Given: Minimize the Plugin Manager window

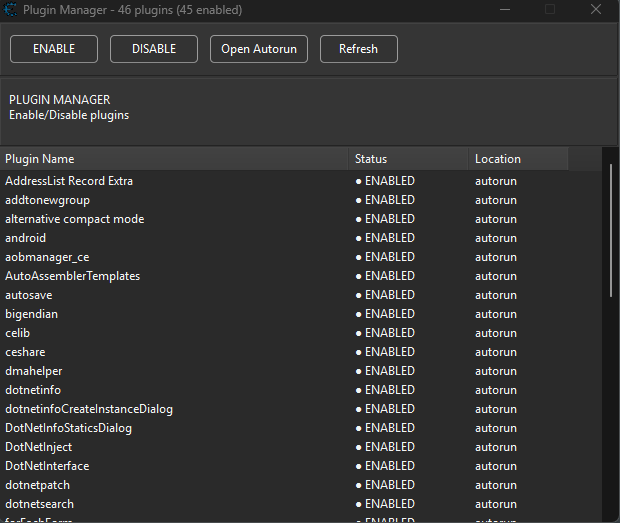Looking at the screenshot, I should (505, 9).
